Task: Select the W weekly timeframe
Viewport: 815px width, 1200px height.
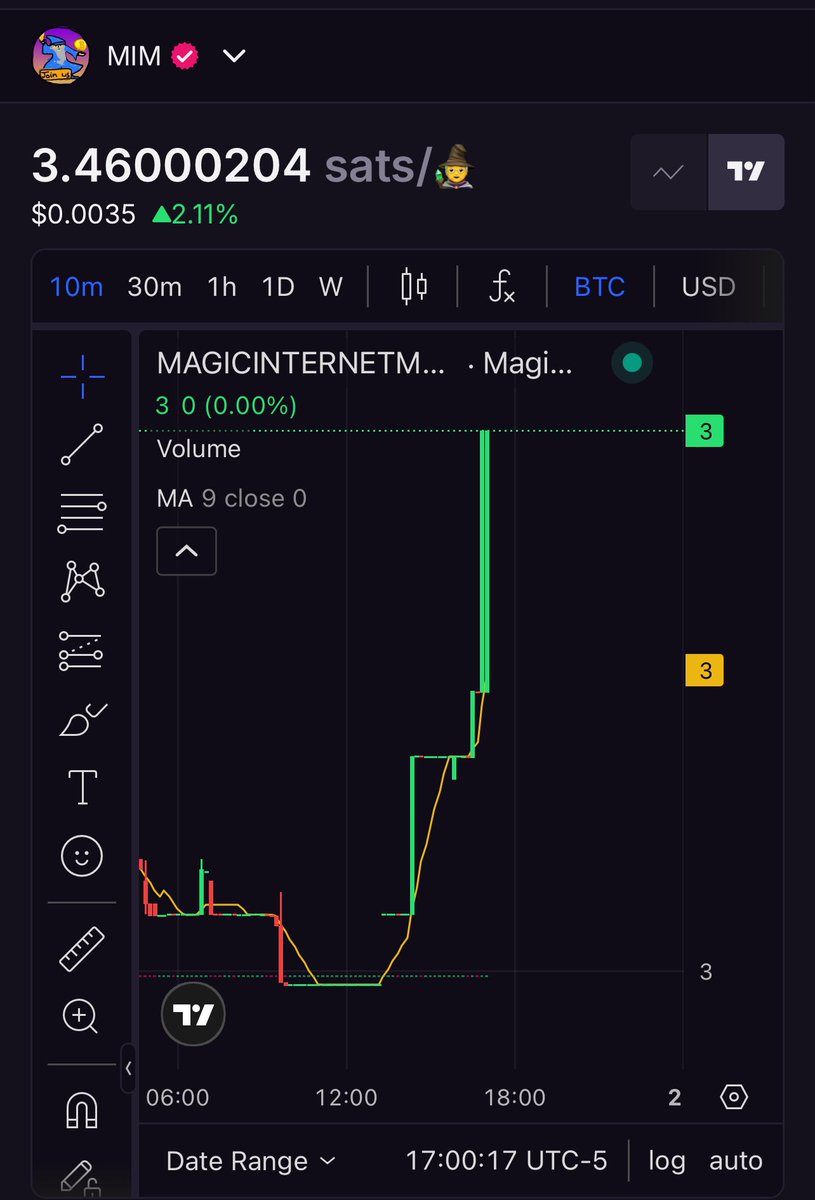Action: (x=331, y=287)
